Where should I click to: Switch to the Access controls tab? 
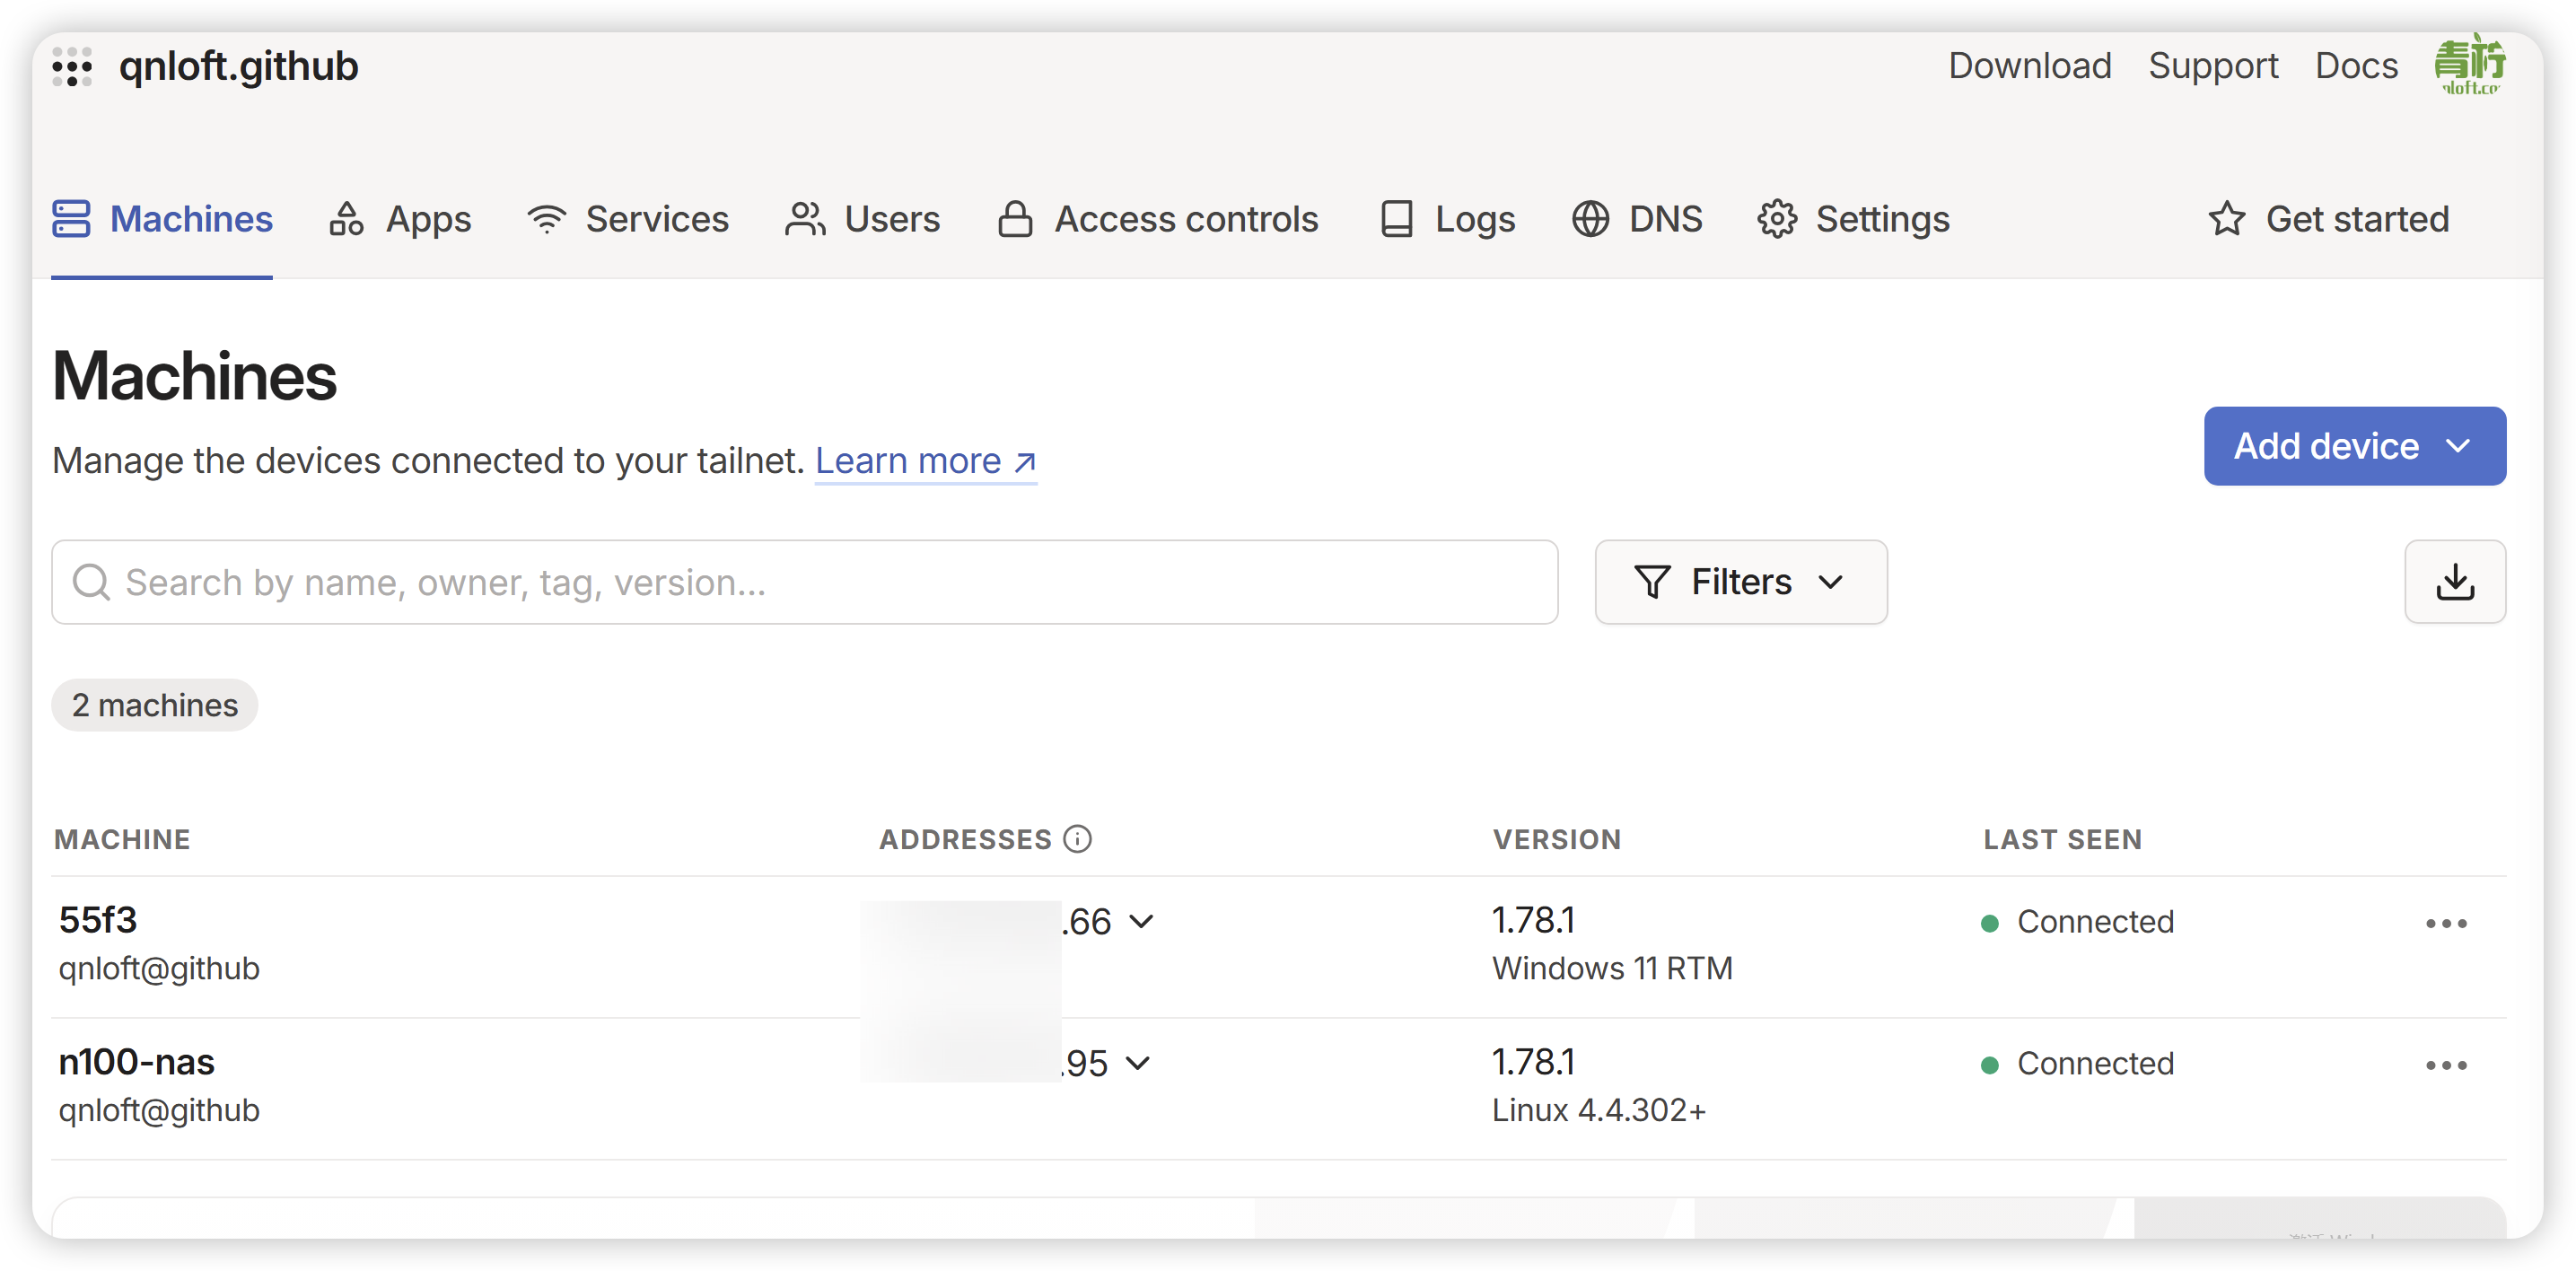(x=1158, y=219)
